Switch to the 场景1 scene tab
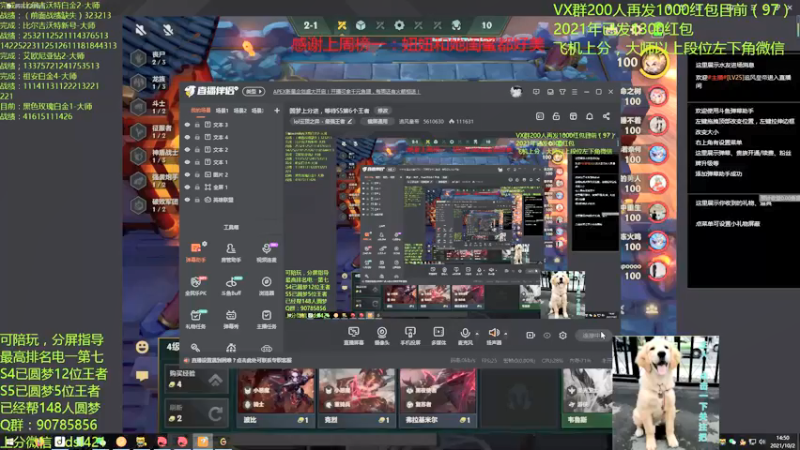 [x=222, y=110]
